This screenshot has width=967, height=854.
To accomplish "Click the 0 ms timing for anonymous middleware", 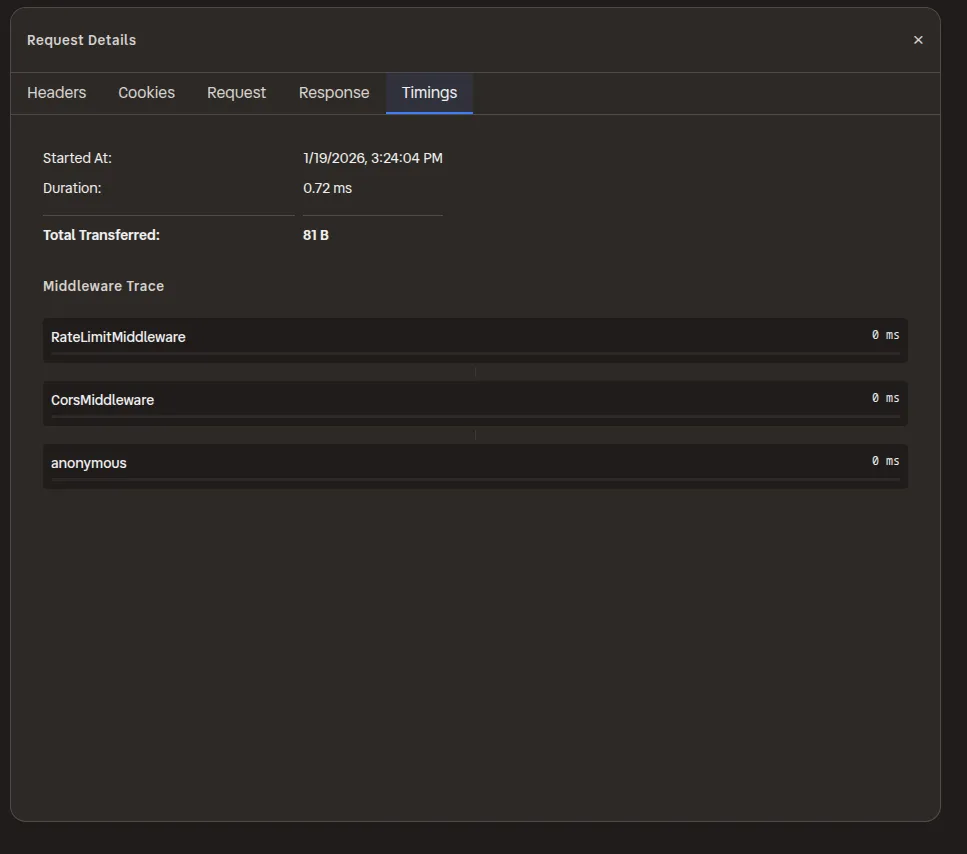I will tap(883, 461).
